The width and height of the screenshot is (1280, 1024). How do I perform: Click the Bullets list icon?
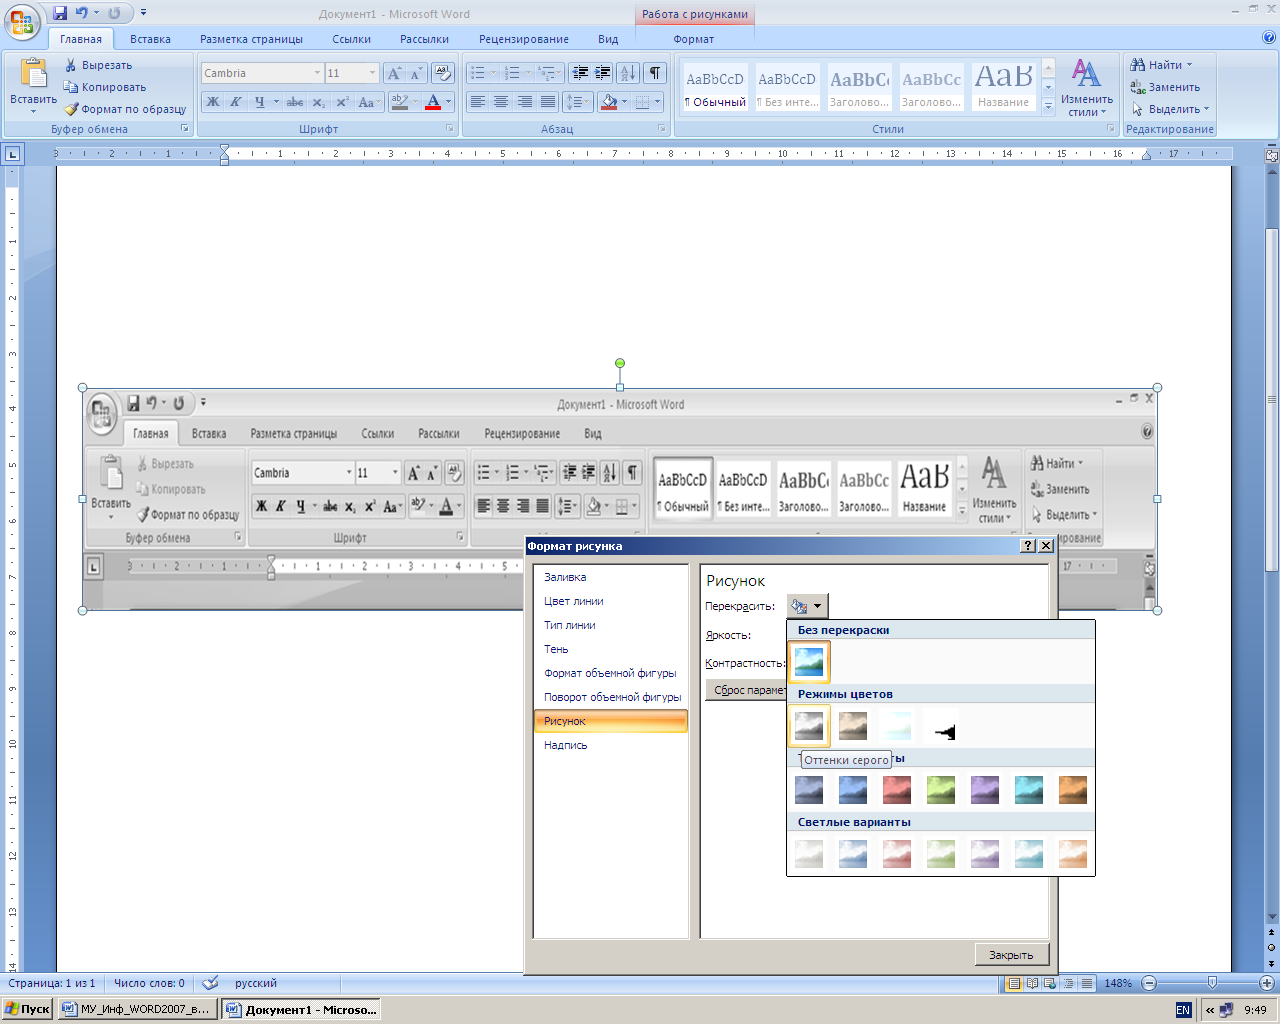478,73
